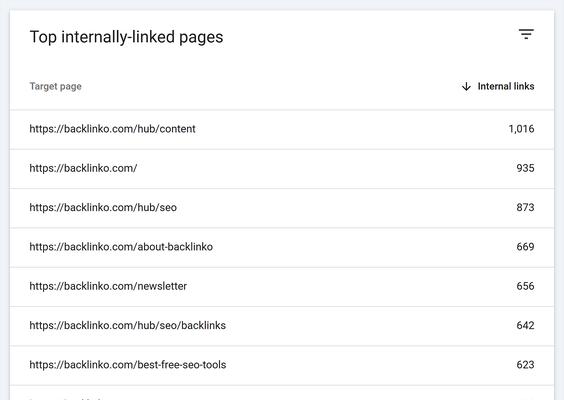Sort by Internal links column header
The image size is (564, 400).
point(506,86)
